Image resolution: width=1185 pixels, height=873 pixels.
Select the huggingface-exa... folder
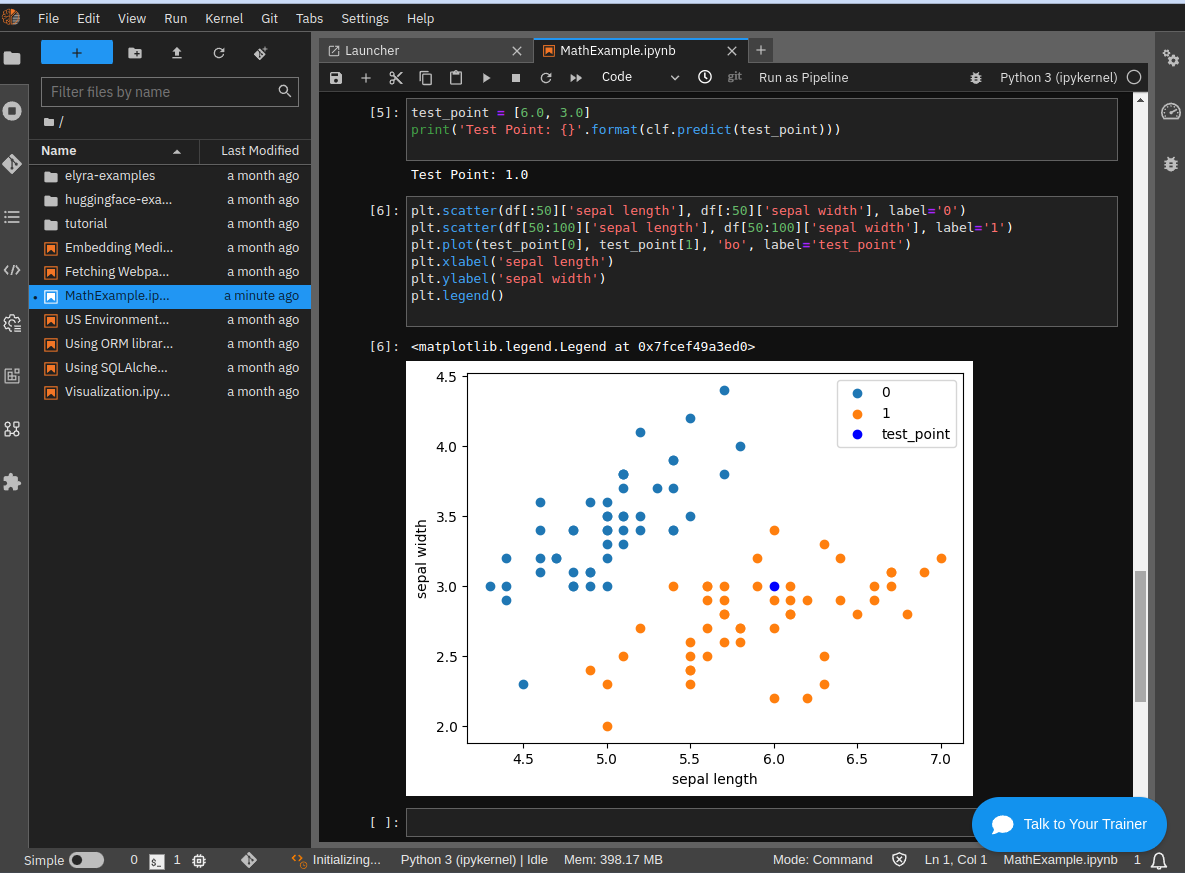point(170,200)
